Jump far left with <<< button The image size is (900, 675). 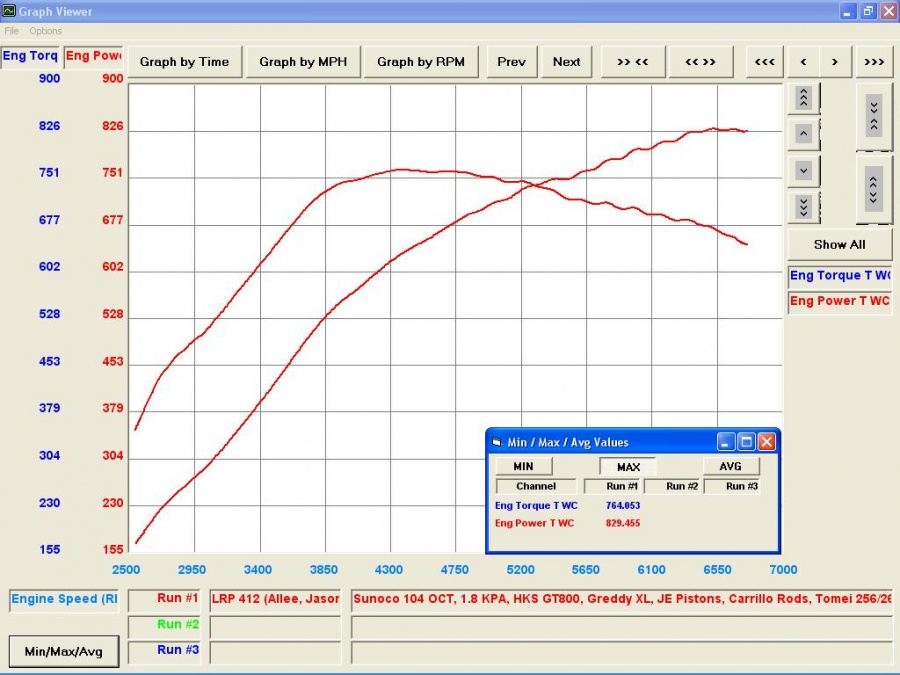(765, 62)
